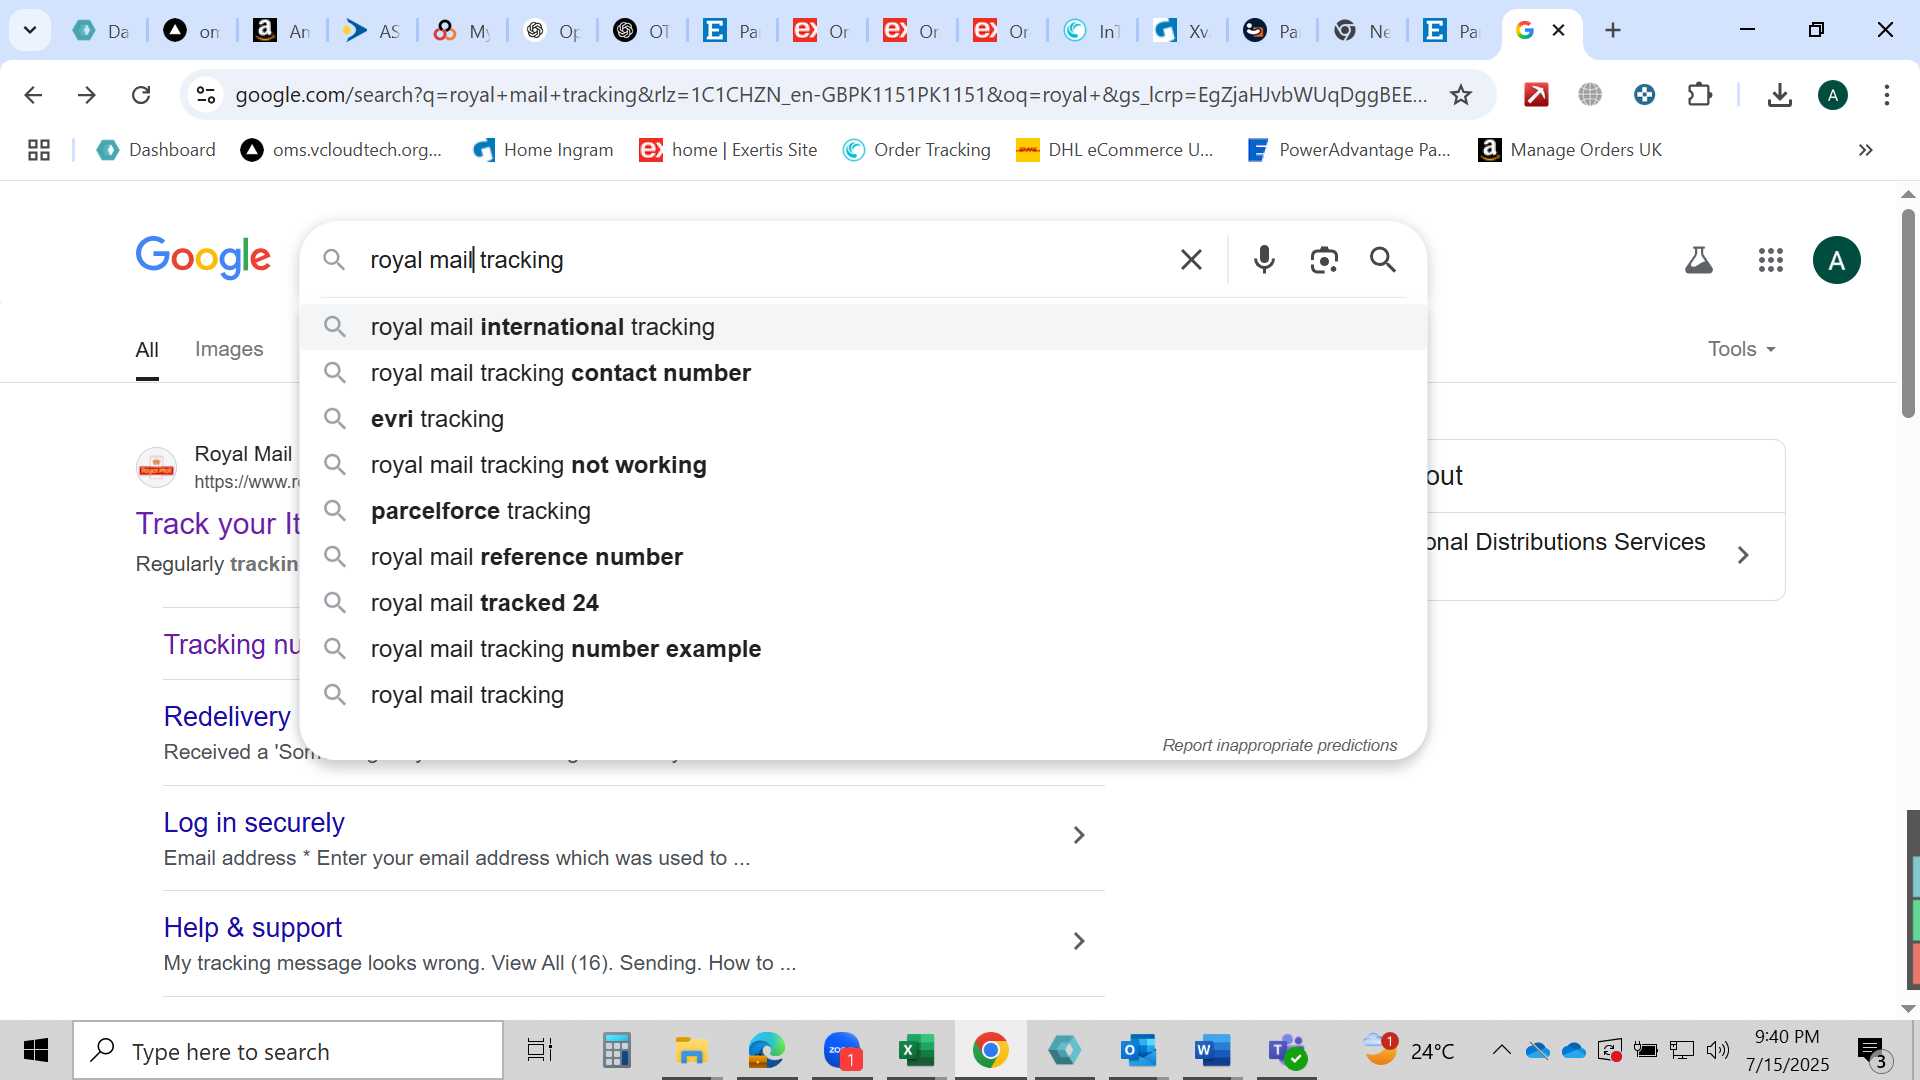The image size is (1920, 1080).
Task: Select suggestion parcelforce tracking
Action: [863, 511]
